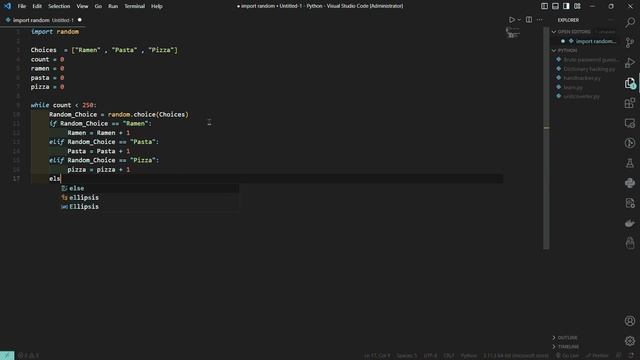Open the View menu
Viewport: 640px width, 360px height.
[x=82, y=6]
